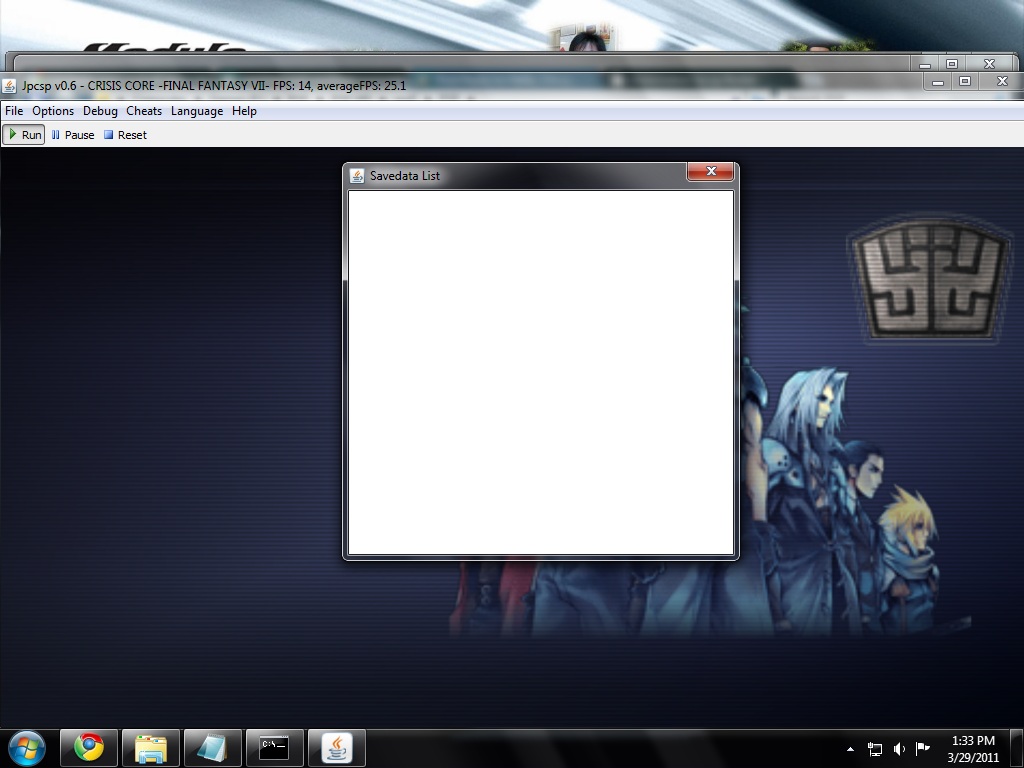
Task: Maximize the Jpcsp window
Action: [x=965, y=82]
